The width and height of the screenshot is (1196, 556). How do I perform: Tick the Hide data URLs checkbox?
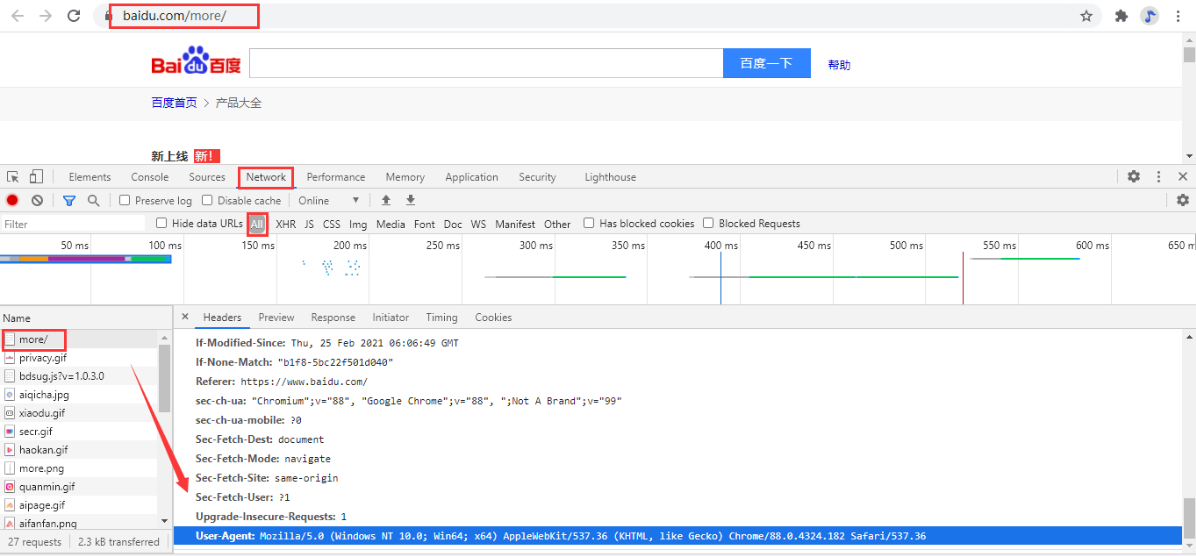(x=162, y=224)
